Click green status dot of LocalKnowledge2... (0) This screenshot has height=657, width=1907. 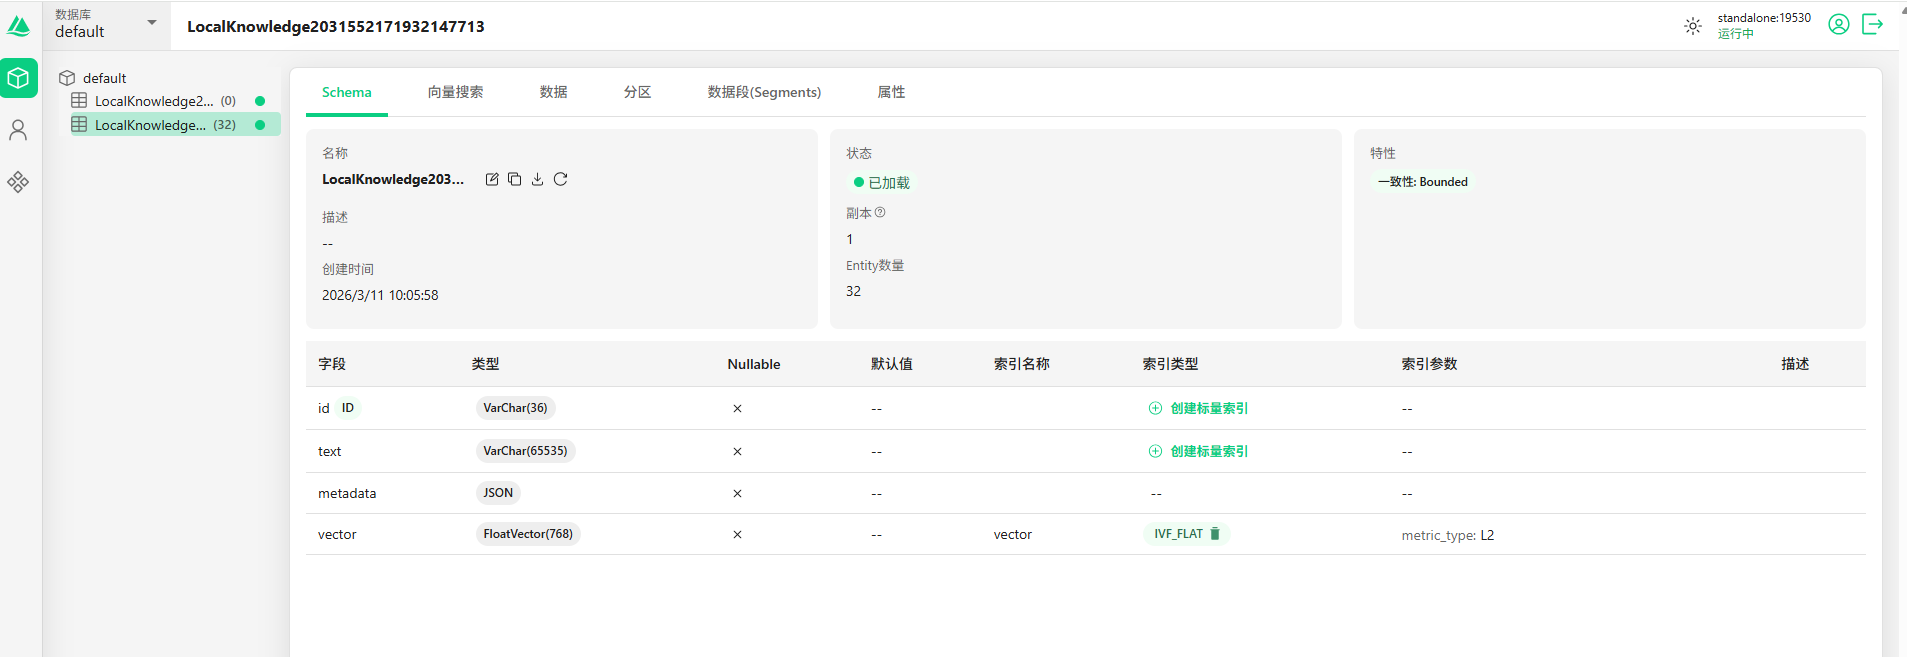coord(260,101)
